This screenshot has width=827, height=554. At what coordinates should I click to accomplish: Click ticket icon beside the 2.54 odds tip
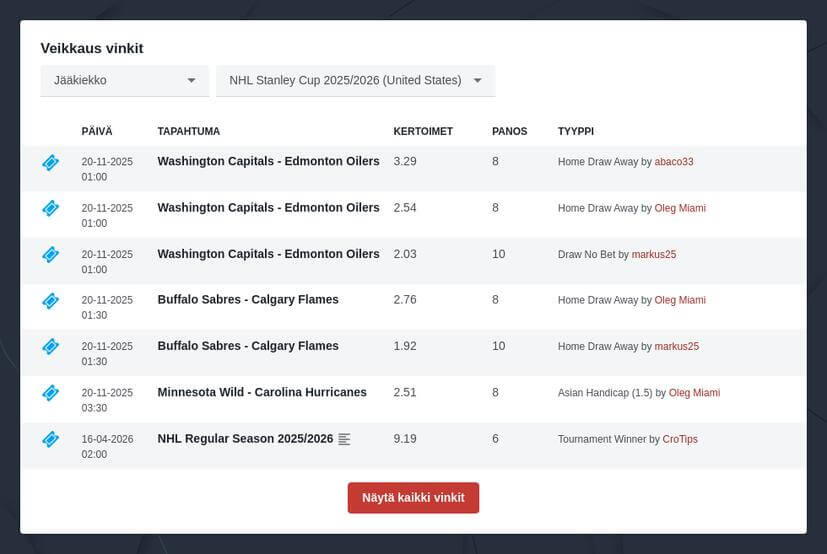50,208
